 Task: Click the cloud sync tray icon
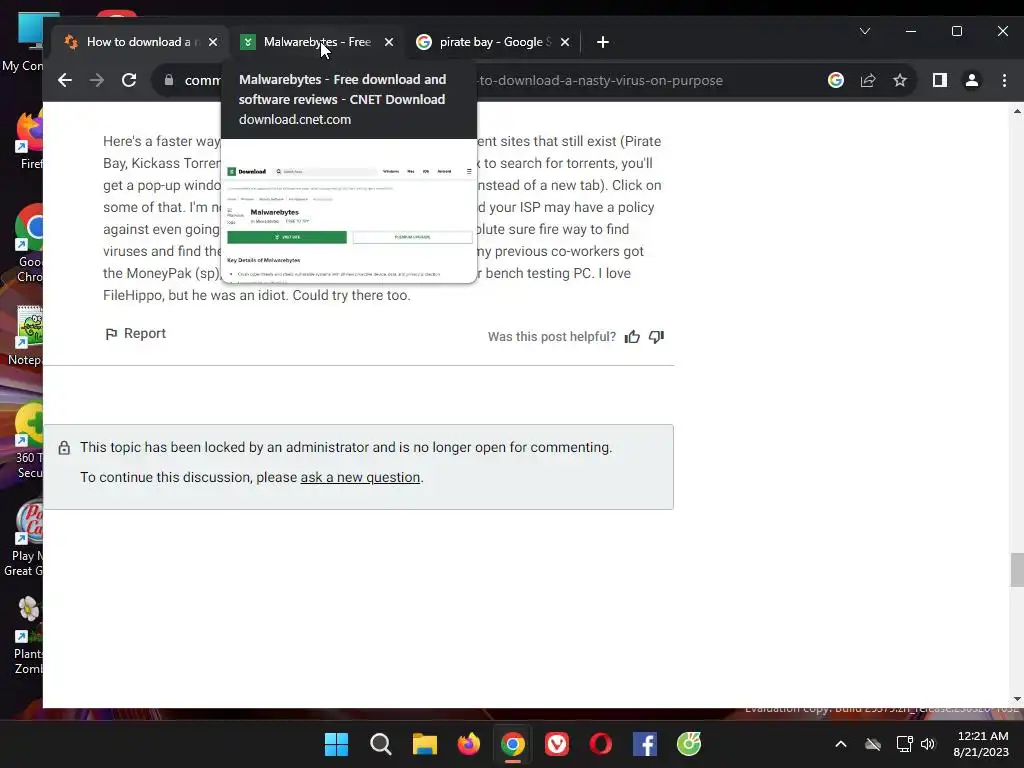click(x=873, y=744)
